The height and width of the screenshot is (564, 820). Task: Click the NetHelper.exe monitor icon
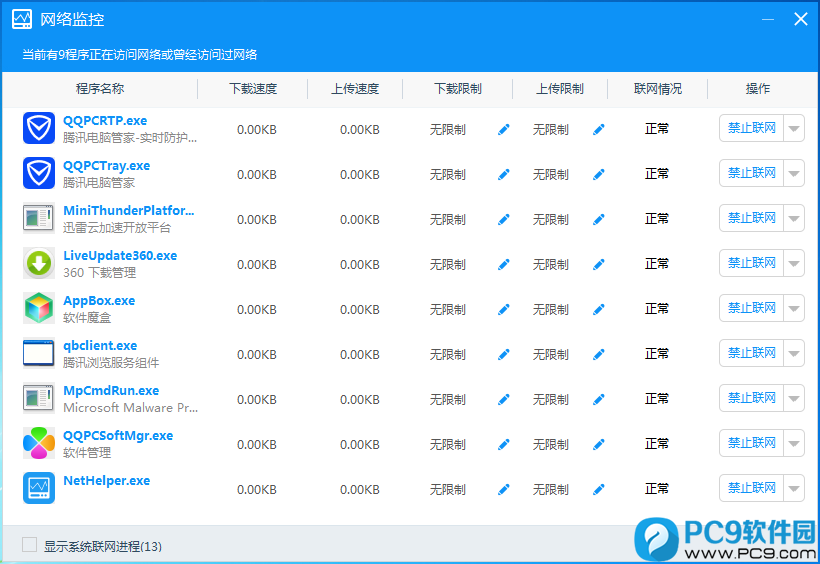tap(39, 488)
